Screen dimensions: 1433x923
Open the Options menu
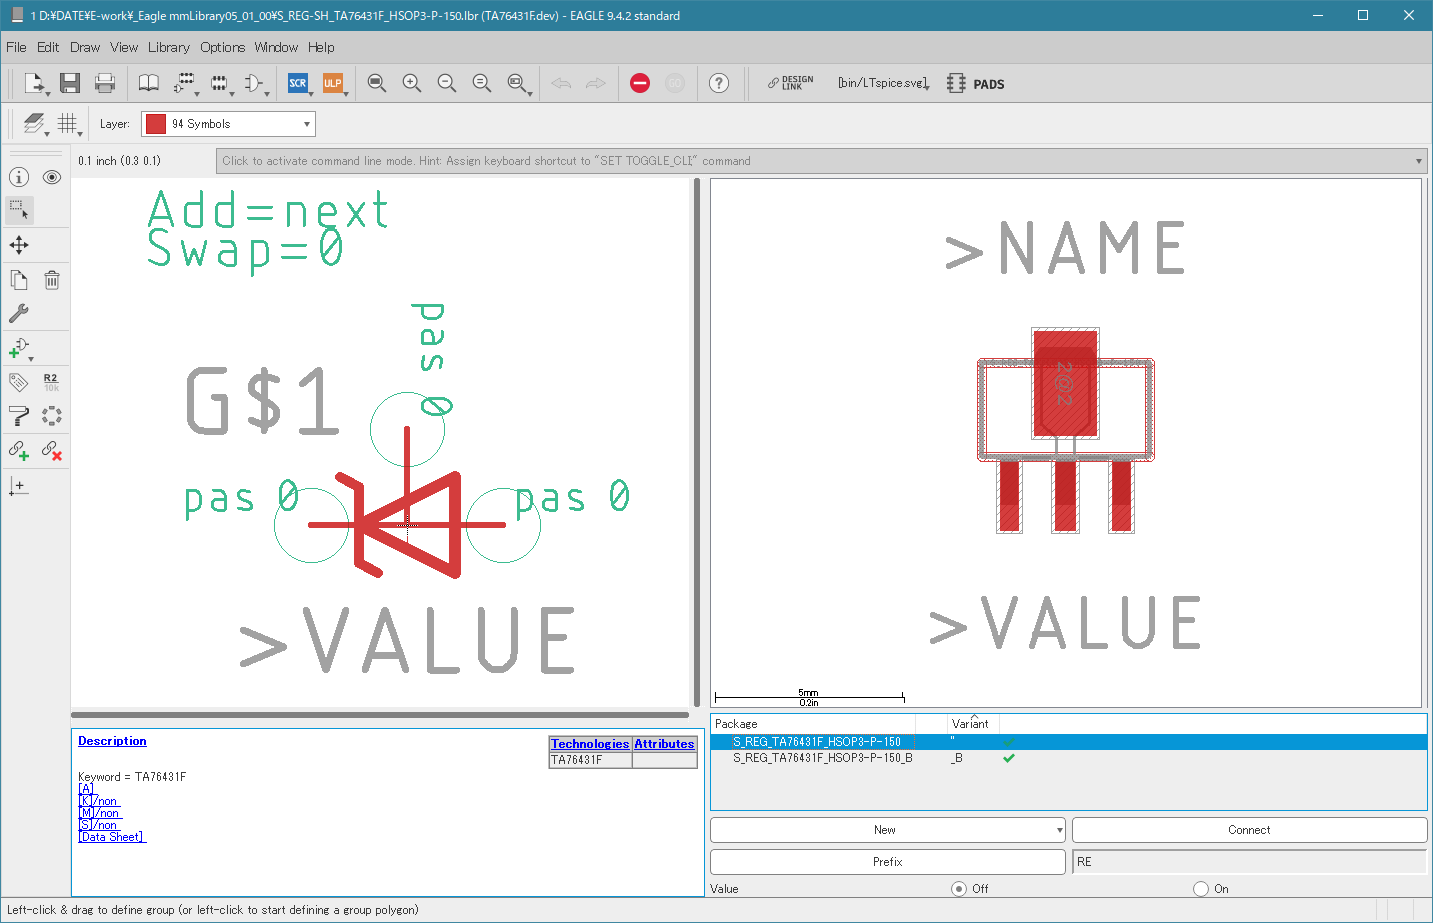point(222,47)
